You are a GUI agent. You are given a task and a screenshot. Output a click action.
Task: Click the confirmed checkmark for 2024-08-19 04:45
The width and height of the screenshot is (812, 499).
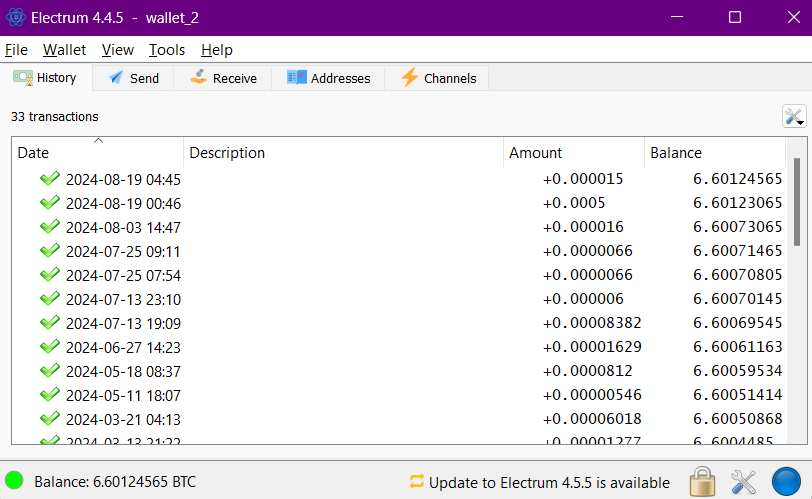click(x=50, y=179)
